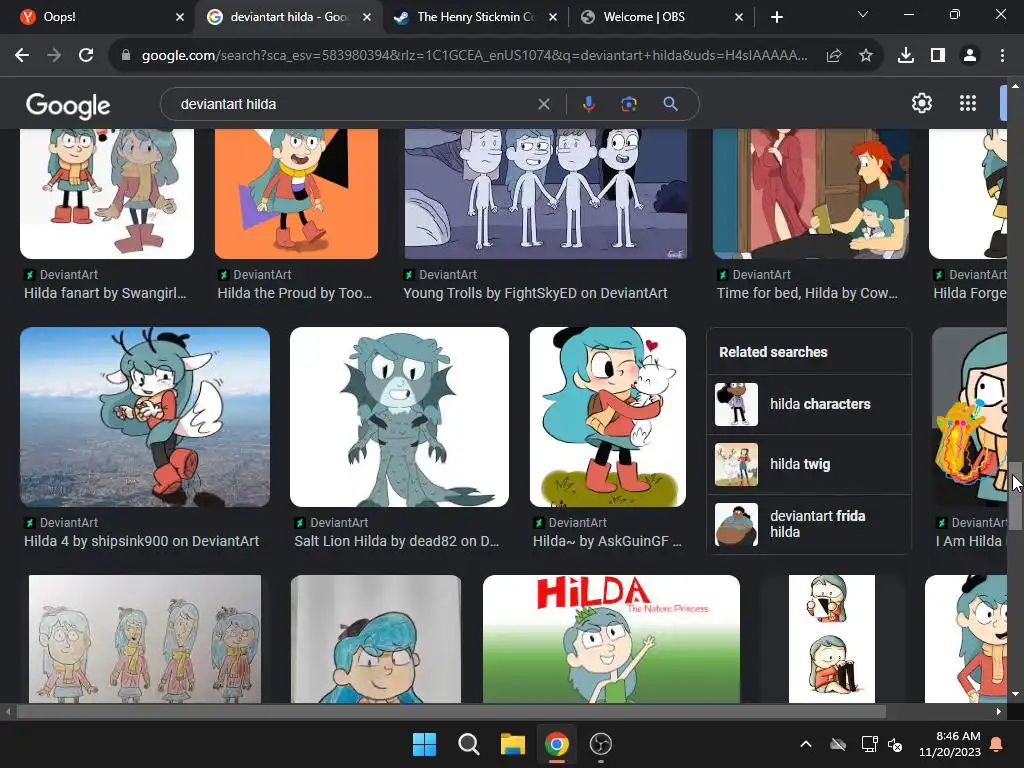Go back to the previous page
The height and width of the screenshot is (768, 1024).
[22, 56]
